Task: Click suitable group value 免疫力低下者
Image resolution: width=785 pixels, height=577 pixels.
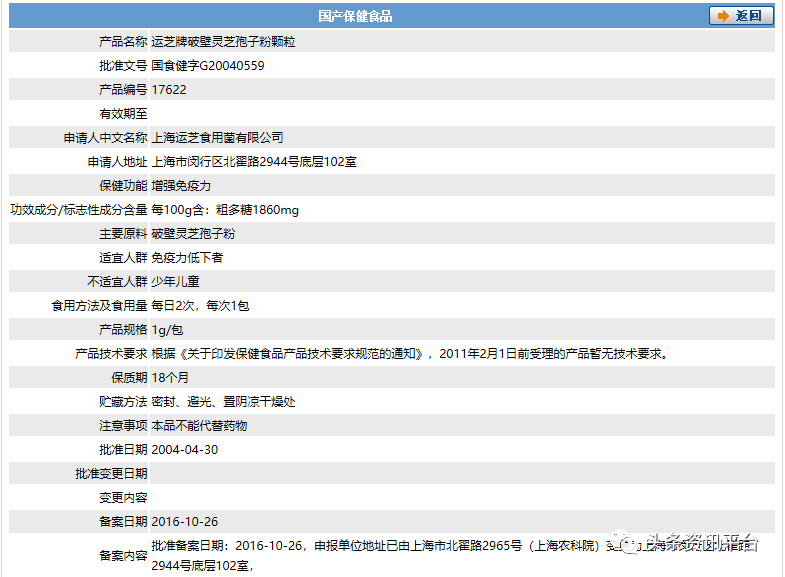Action: (x=187, y=258)
